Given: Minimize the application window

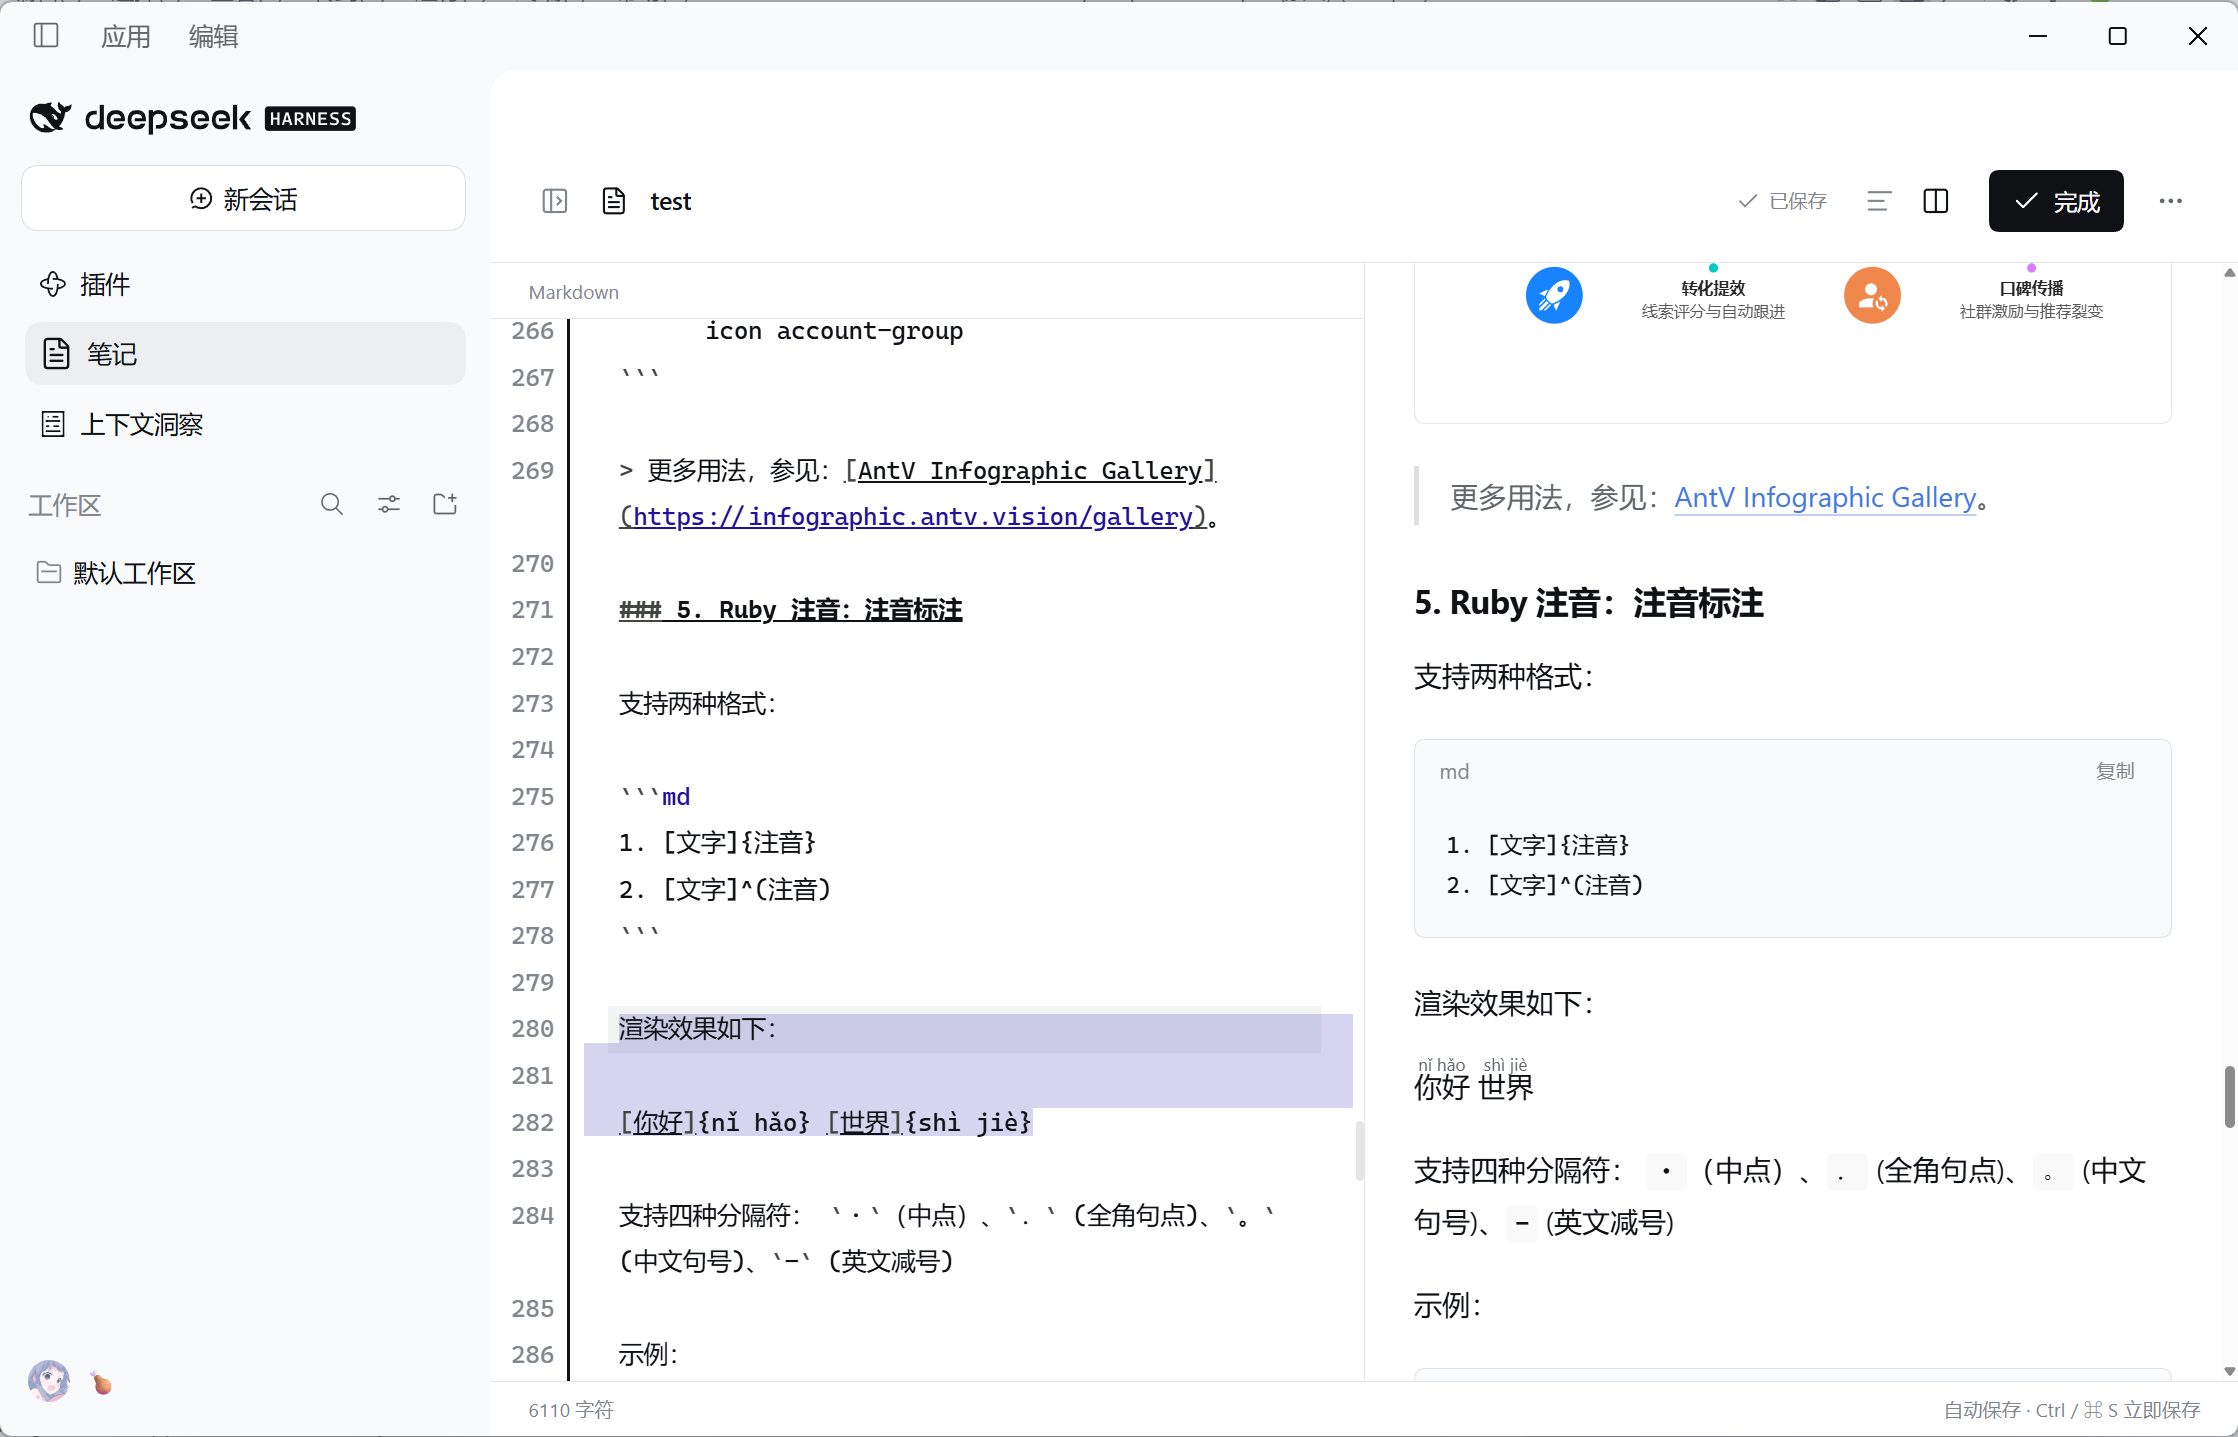Looking at the screenshot, I should click(2038, 36).
